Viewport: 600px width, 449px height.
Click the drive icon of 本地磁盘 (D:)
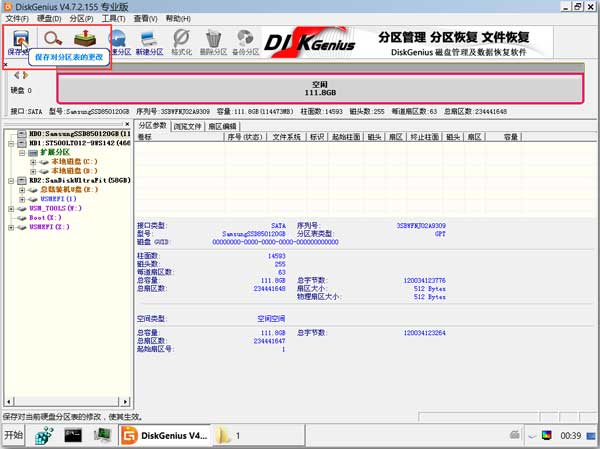pos(44,171)
